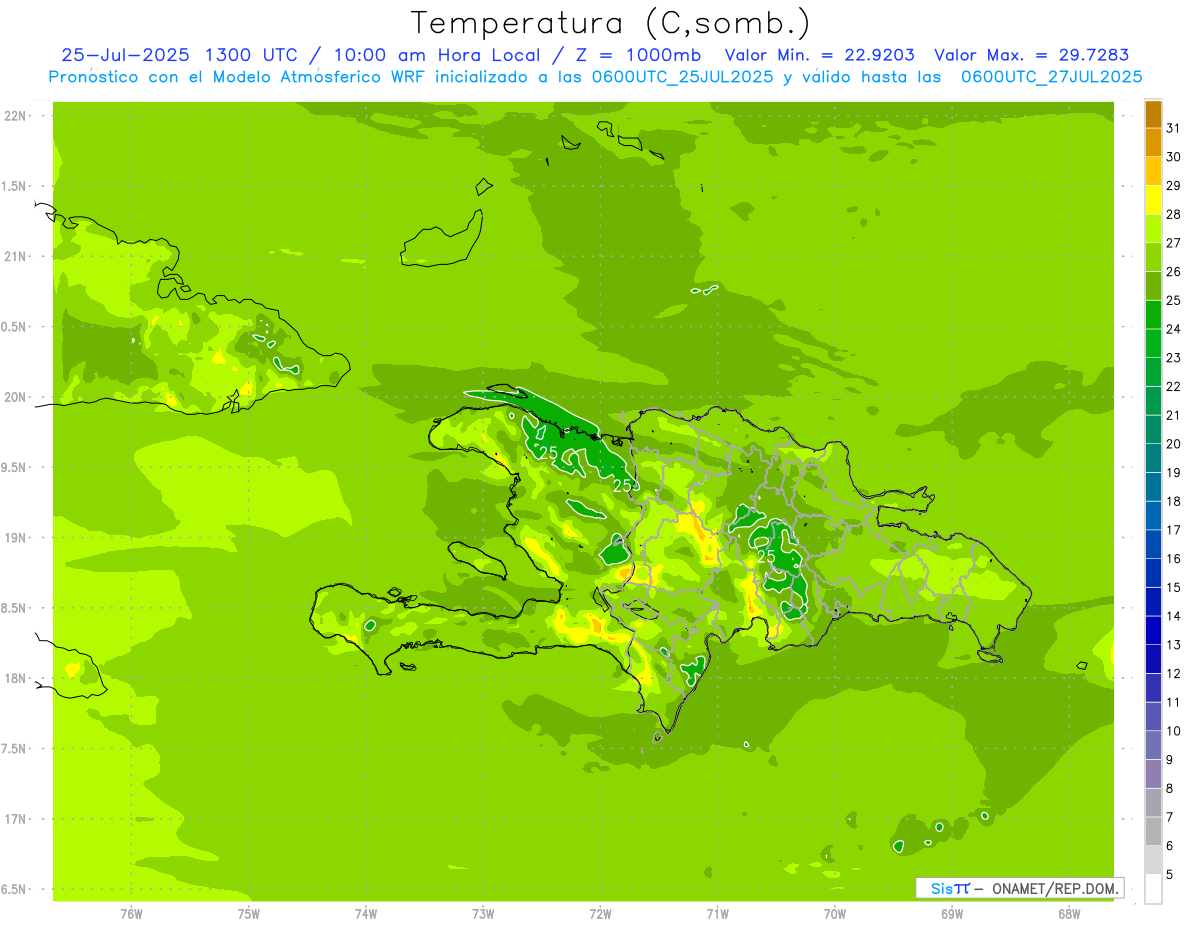The height and width of the screenshot is (927, 1200).
Task: Click the "71W" longitude label
Action: pos(717,913)
